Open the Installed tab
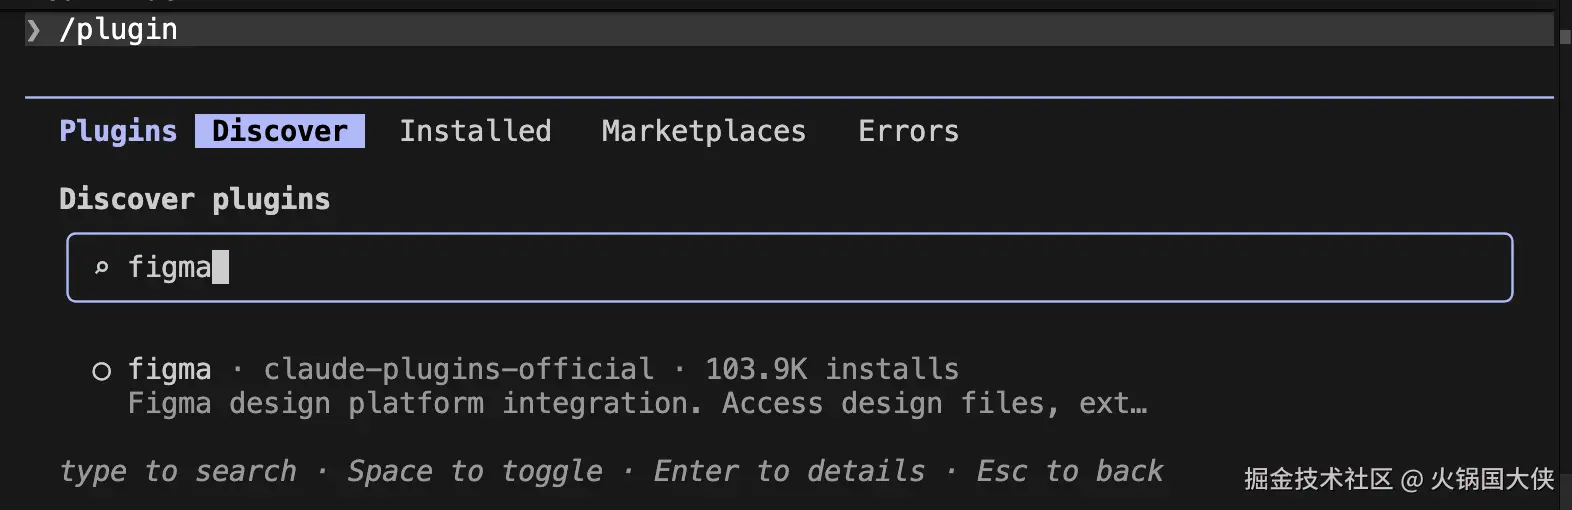 [475, 131]
